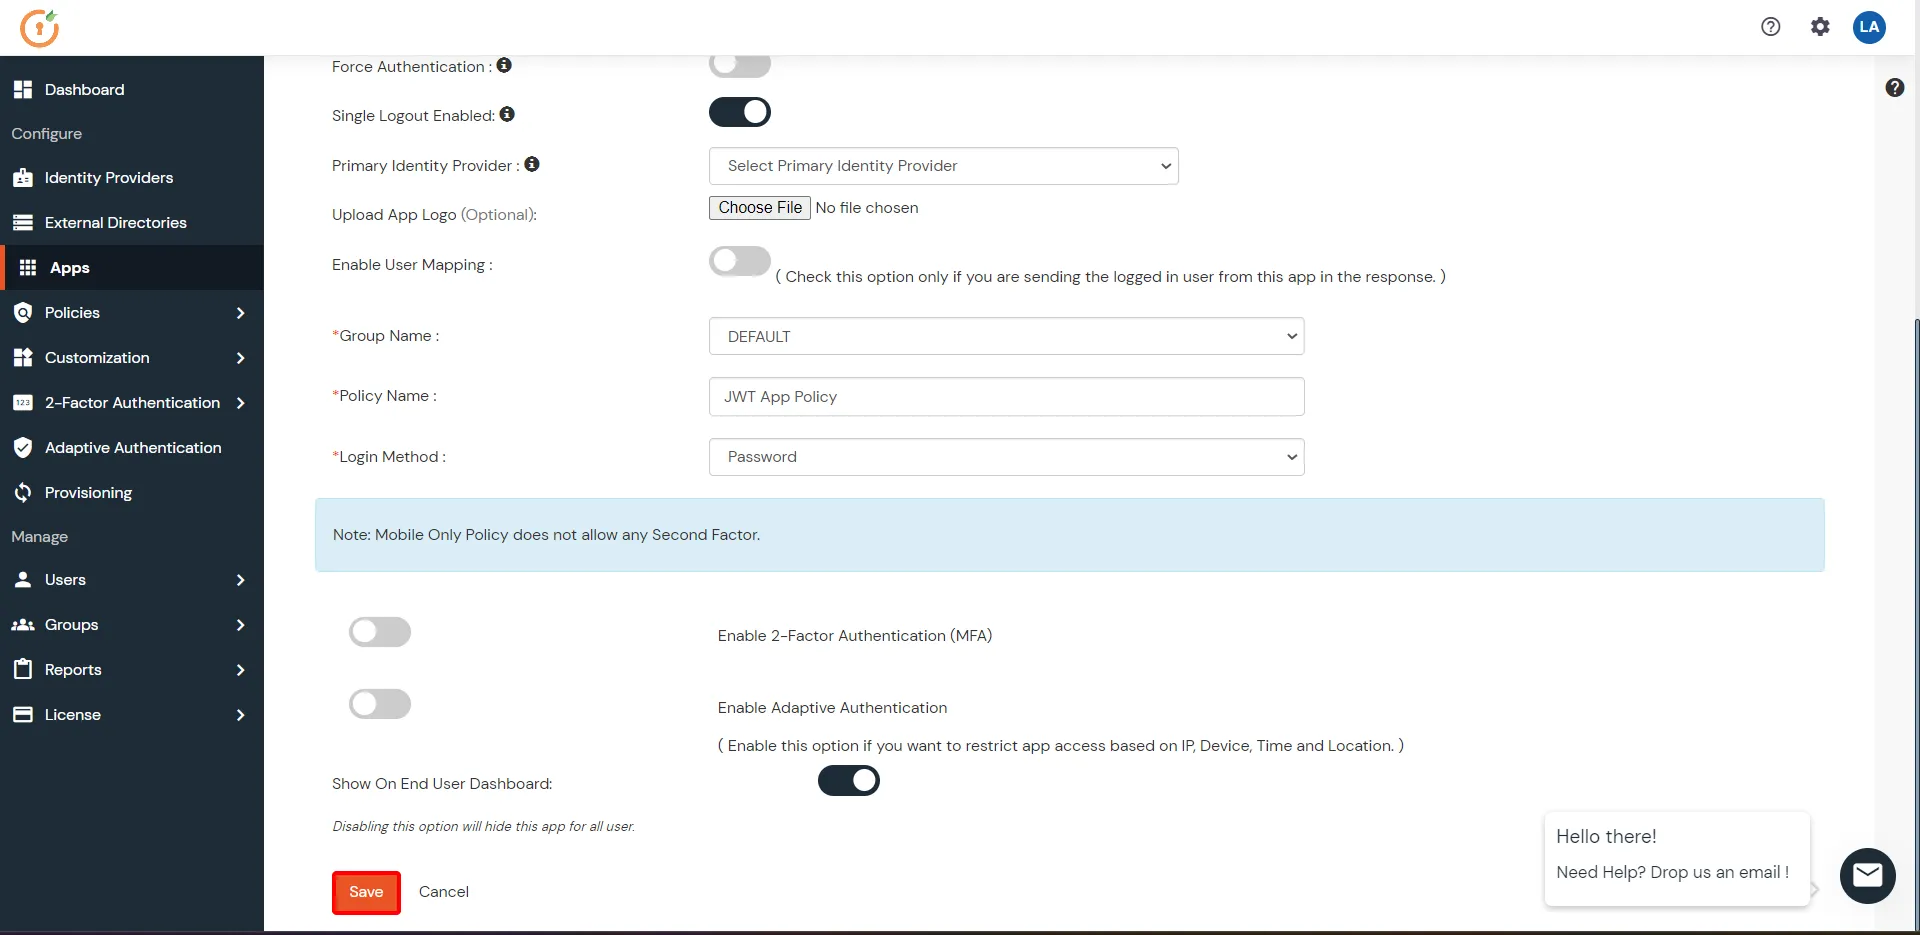Open the Login Method Password dropdown

(x=1007, y=457)
